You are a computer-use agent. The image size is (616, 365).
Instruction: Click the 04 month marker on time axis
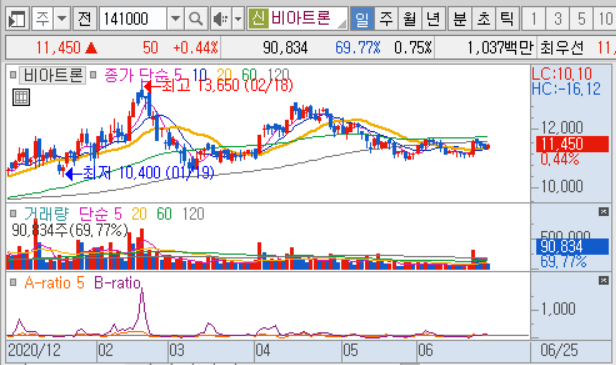(x=263, y=350)
